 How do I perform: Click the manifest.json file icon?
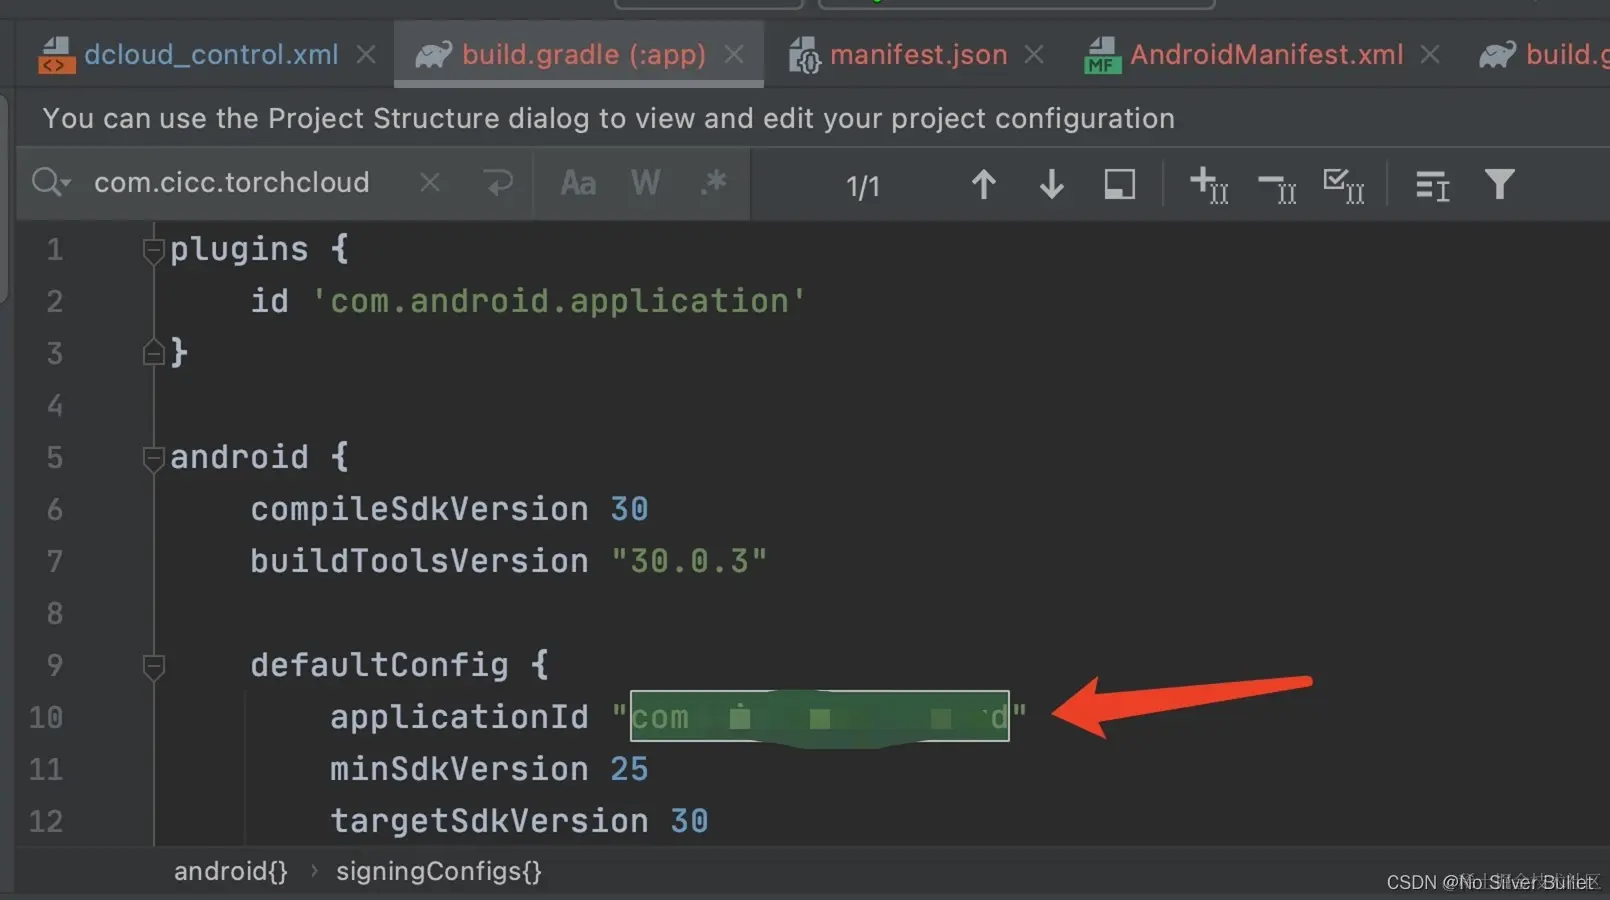pyautogui.click(x=804, y=56)
